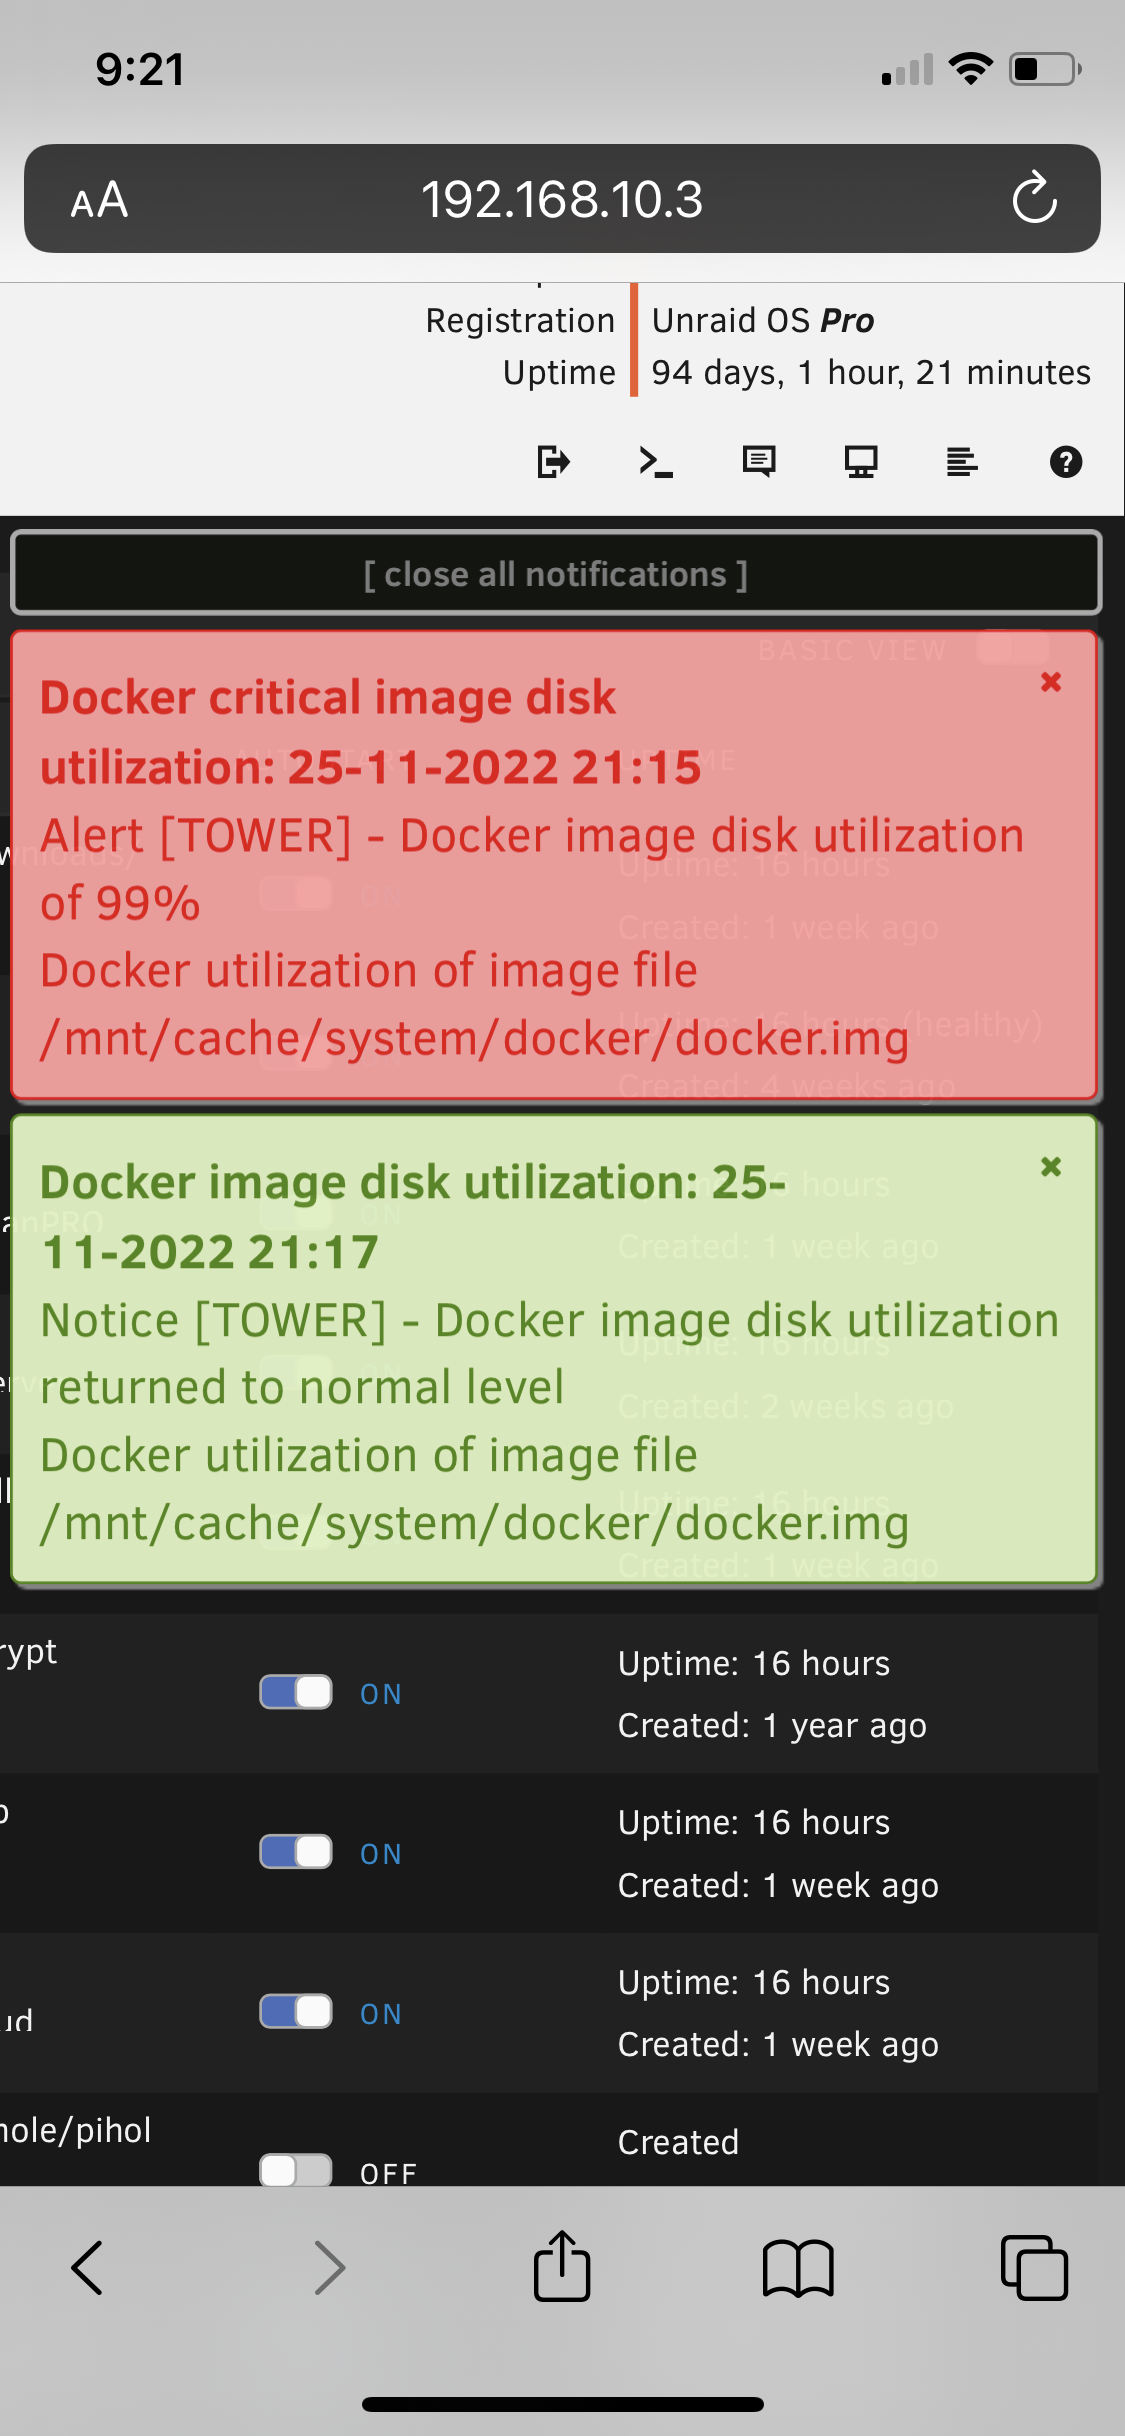The width and height of the screenshot is (1125, 2436).
Task: Toggle off the 1 year old container
Action: (x=296, y=1692)
